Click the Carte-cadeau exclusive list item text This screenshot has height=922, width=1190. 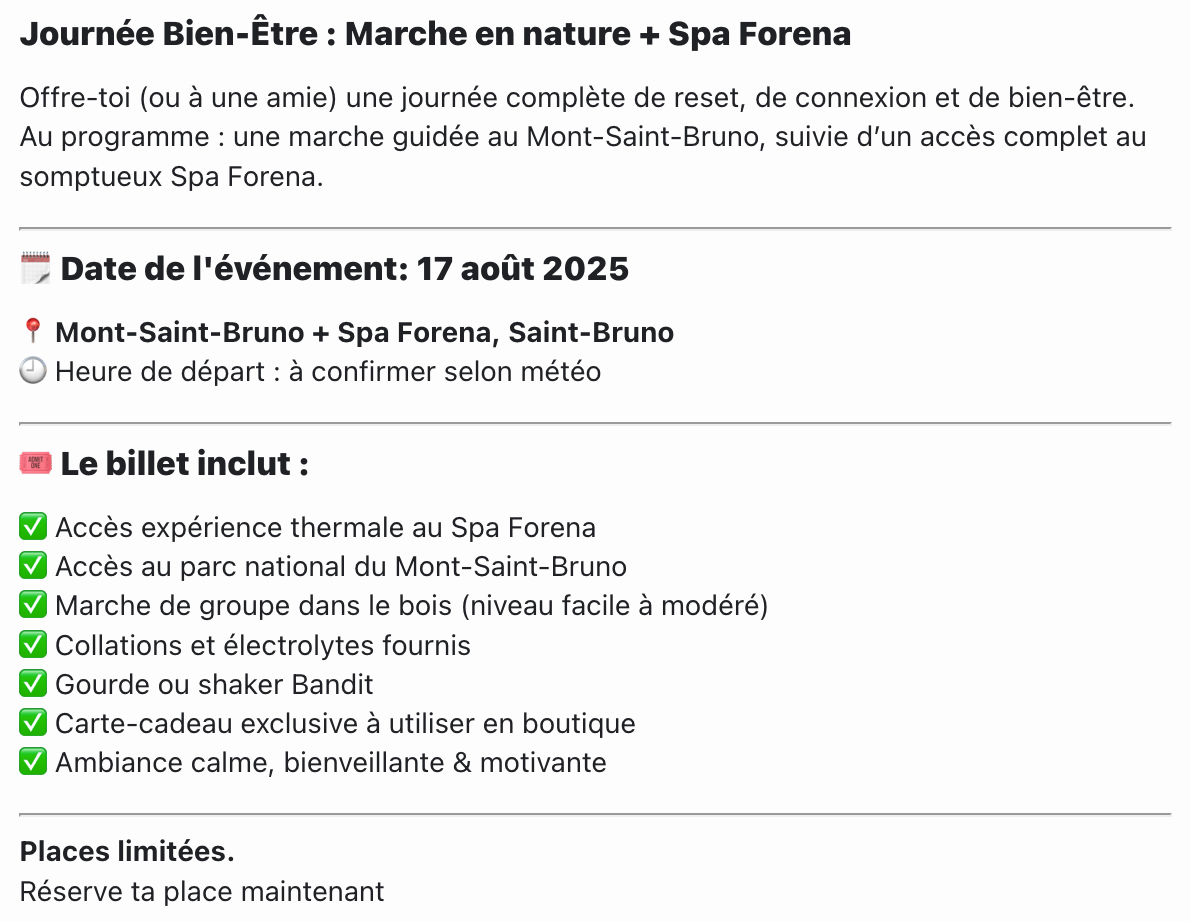pyautogui.click(x=345, y=724)
